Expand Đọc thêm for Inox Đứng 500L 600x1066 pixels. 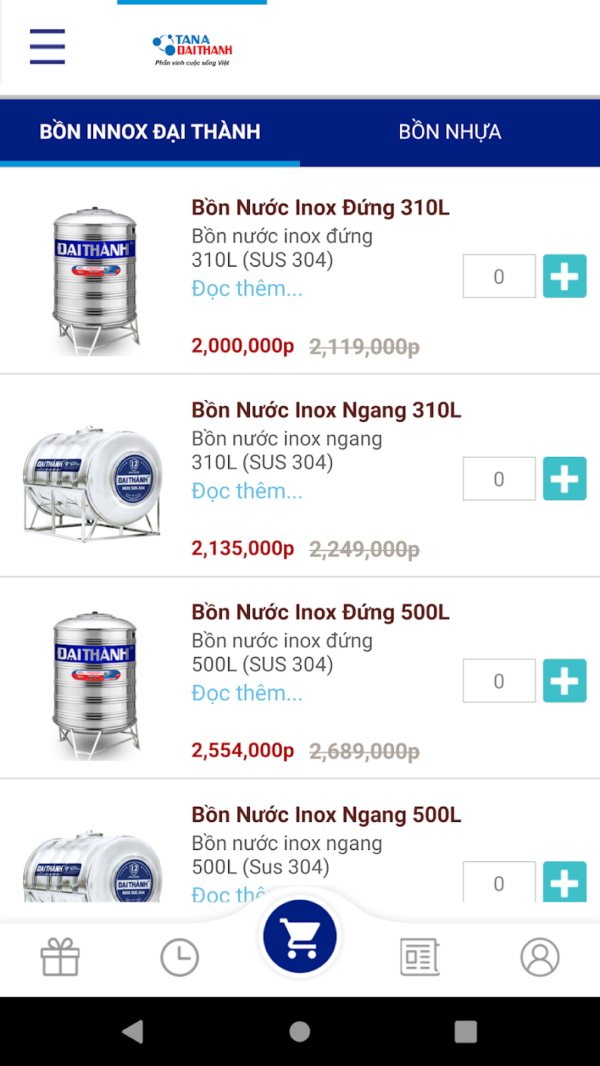click(x=247, y=693)
